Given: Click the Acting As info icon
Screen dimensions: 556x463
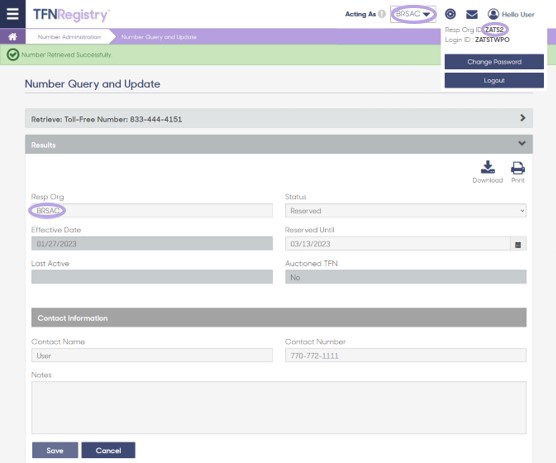Looking at the screenshot, I should 382,14.
